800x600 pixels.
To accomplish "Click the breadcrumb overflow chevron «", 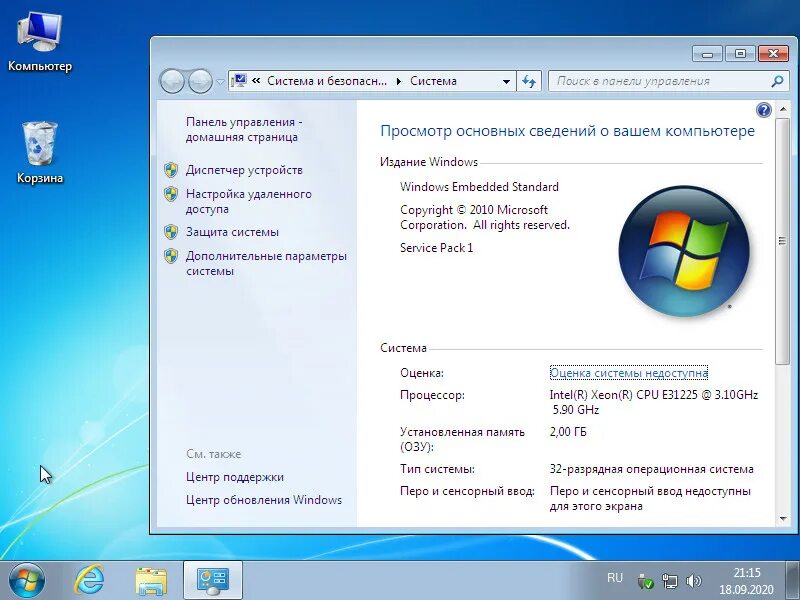I will point(256,81).
